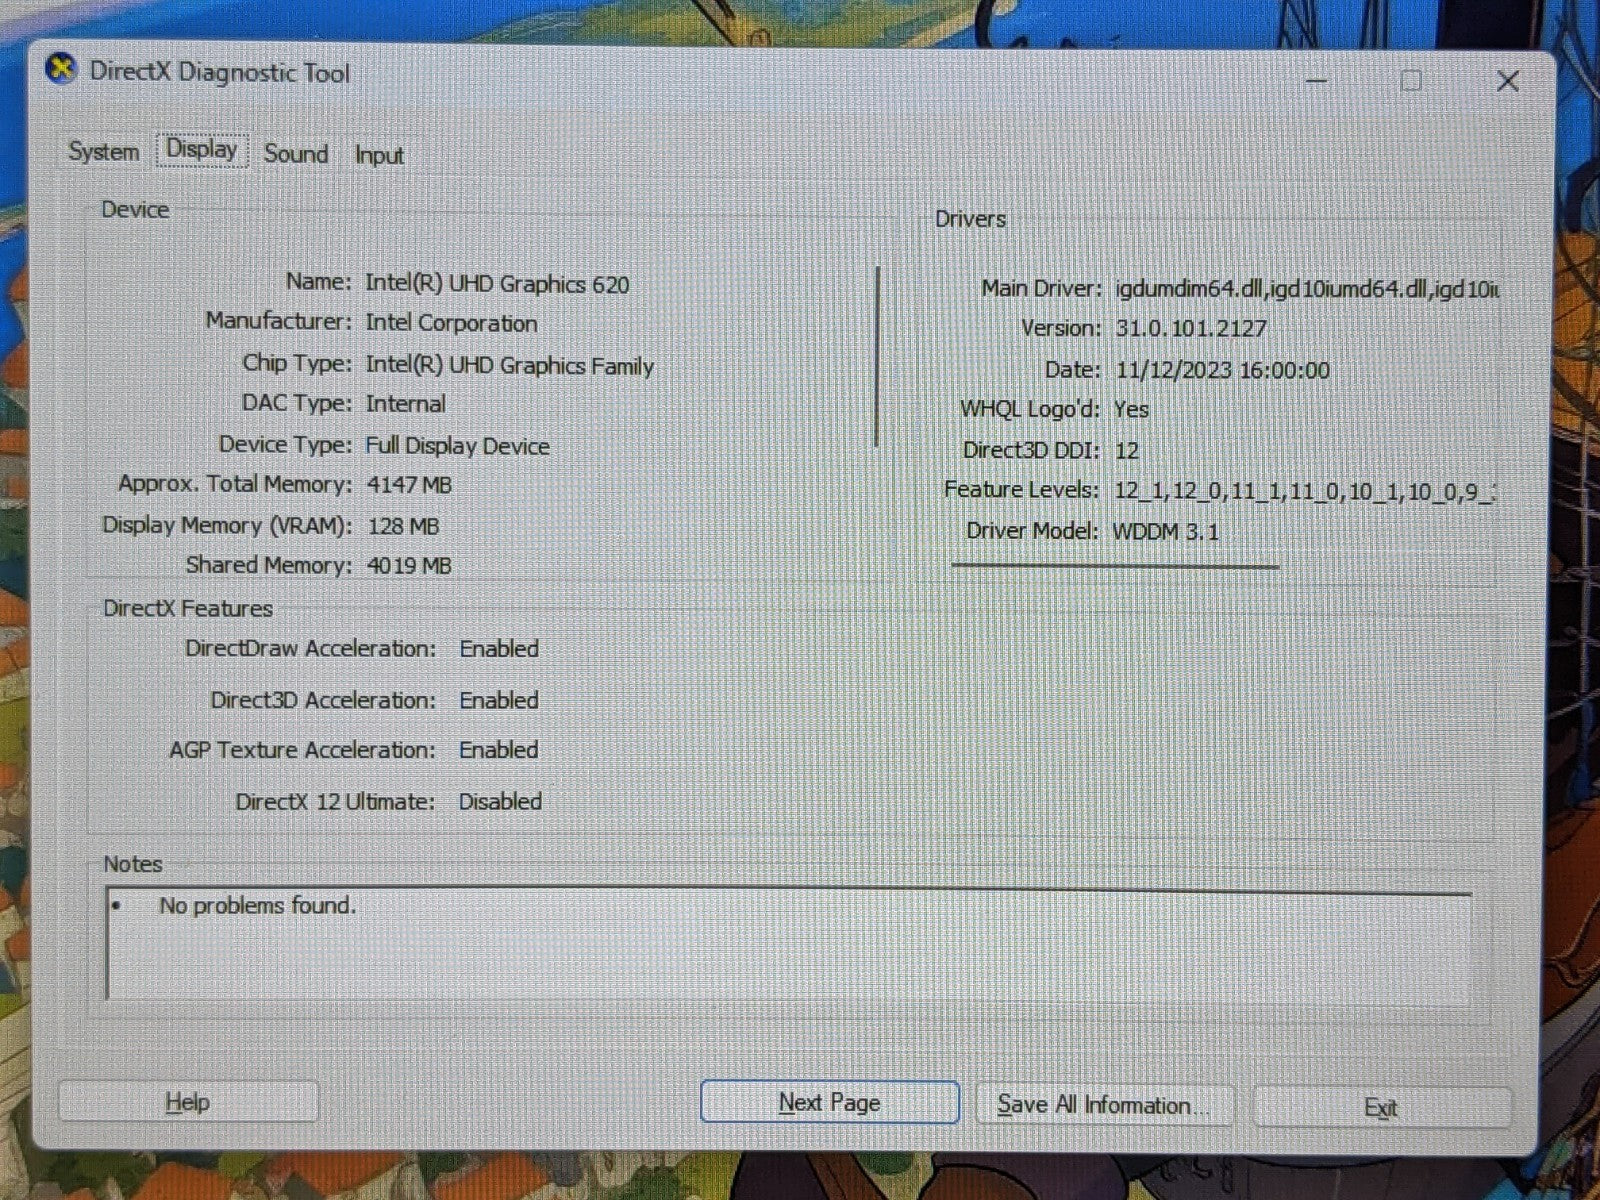Select the Display tab
The width and height of the screenshot is (1600, 1200).
[201, 150]
